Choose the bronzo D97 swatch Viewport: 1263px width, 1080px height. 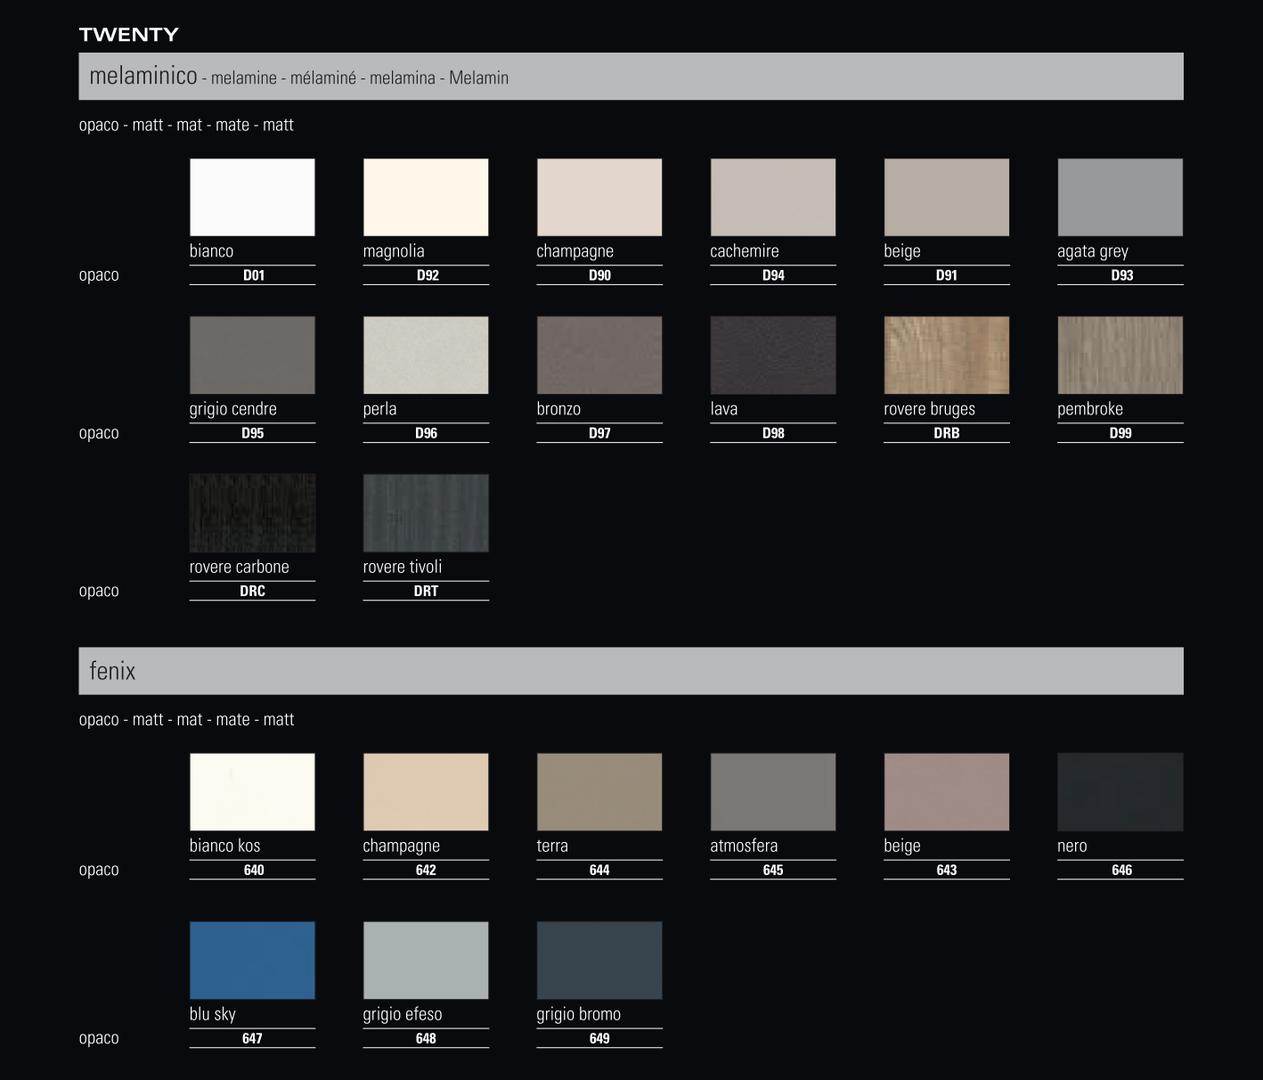pos(599,355)
